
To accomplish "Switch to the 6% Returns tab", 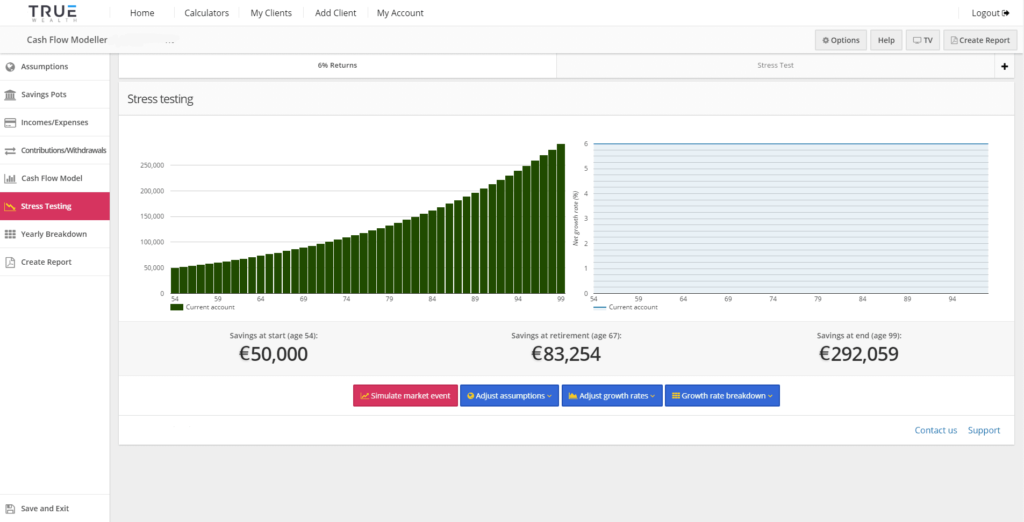I will click(338, 66).
